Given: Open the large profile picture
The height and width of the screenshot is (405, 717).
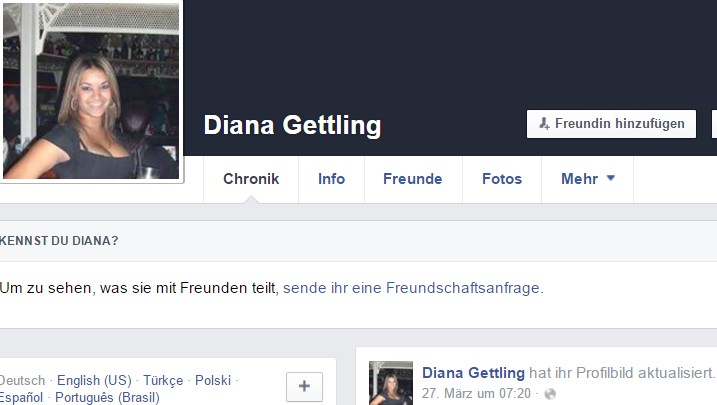Looking at the screenshot, I should click(x=91, y=91).
